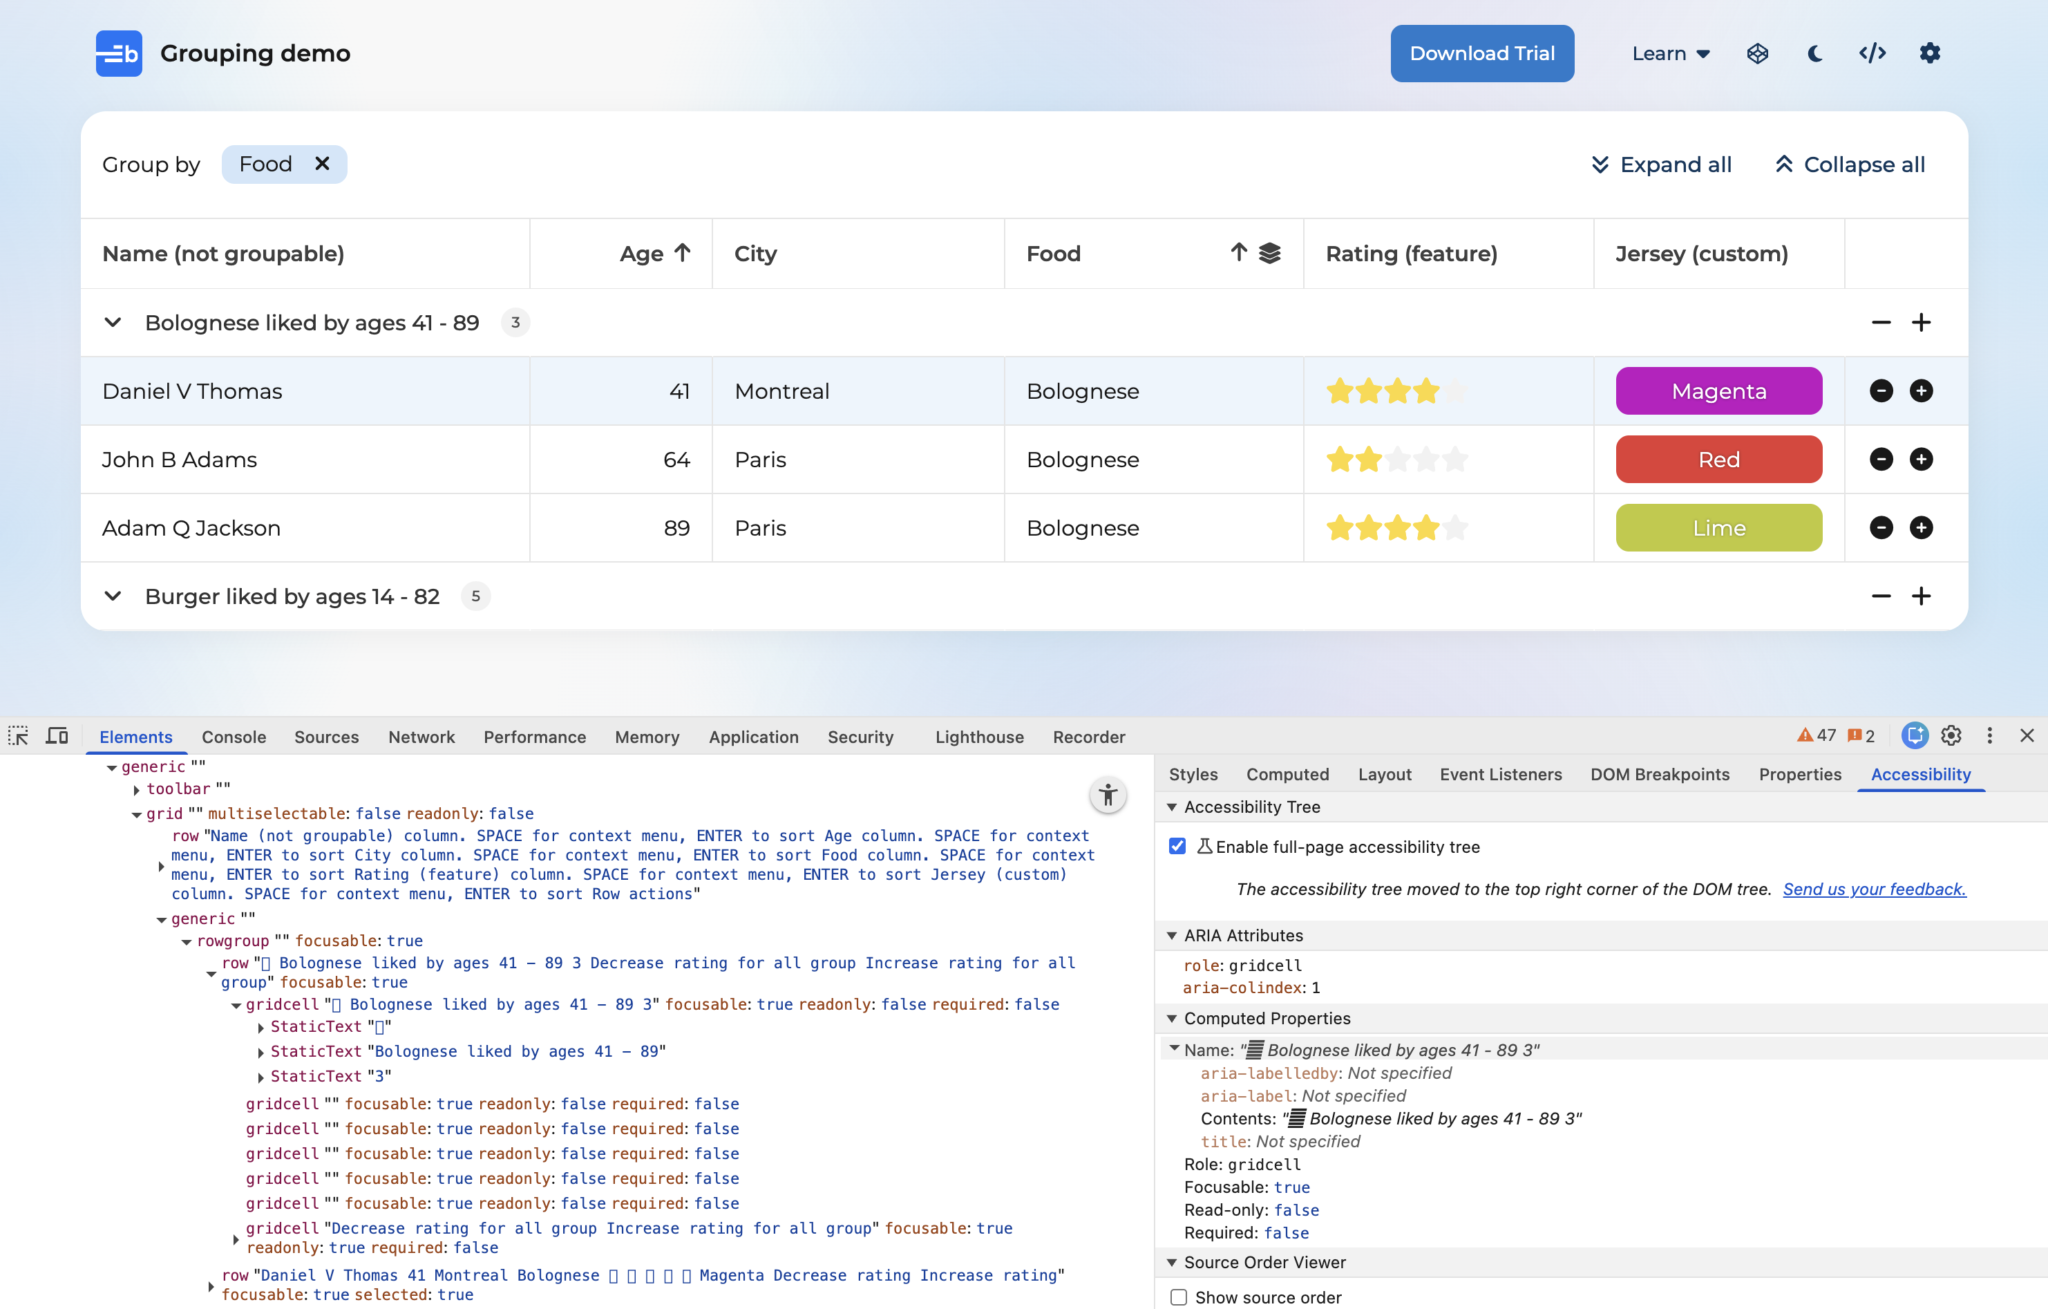Click the Red jersey color badge
Screen dimensions: 2048x1309
(x=1719, y=459)
